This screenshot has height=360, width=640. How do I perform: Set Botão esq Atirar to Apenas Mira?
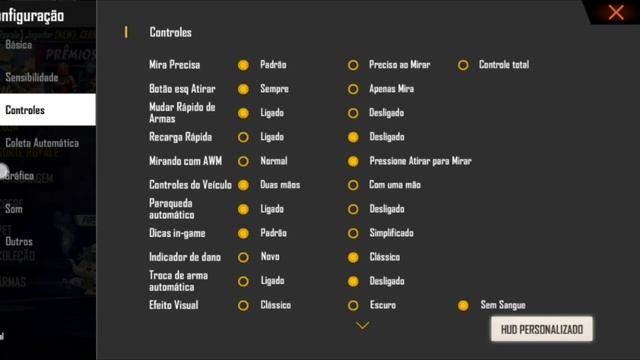point(353,89)
